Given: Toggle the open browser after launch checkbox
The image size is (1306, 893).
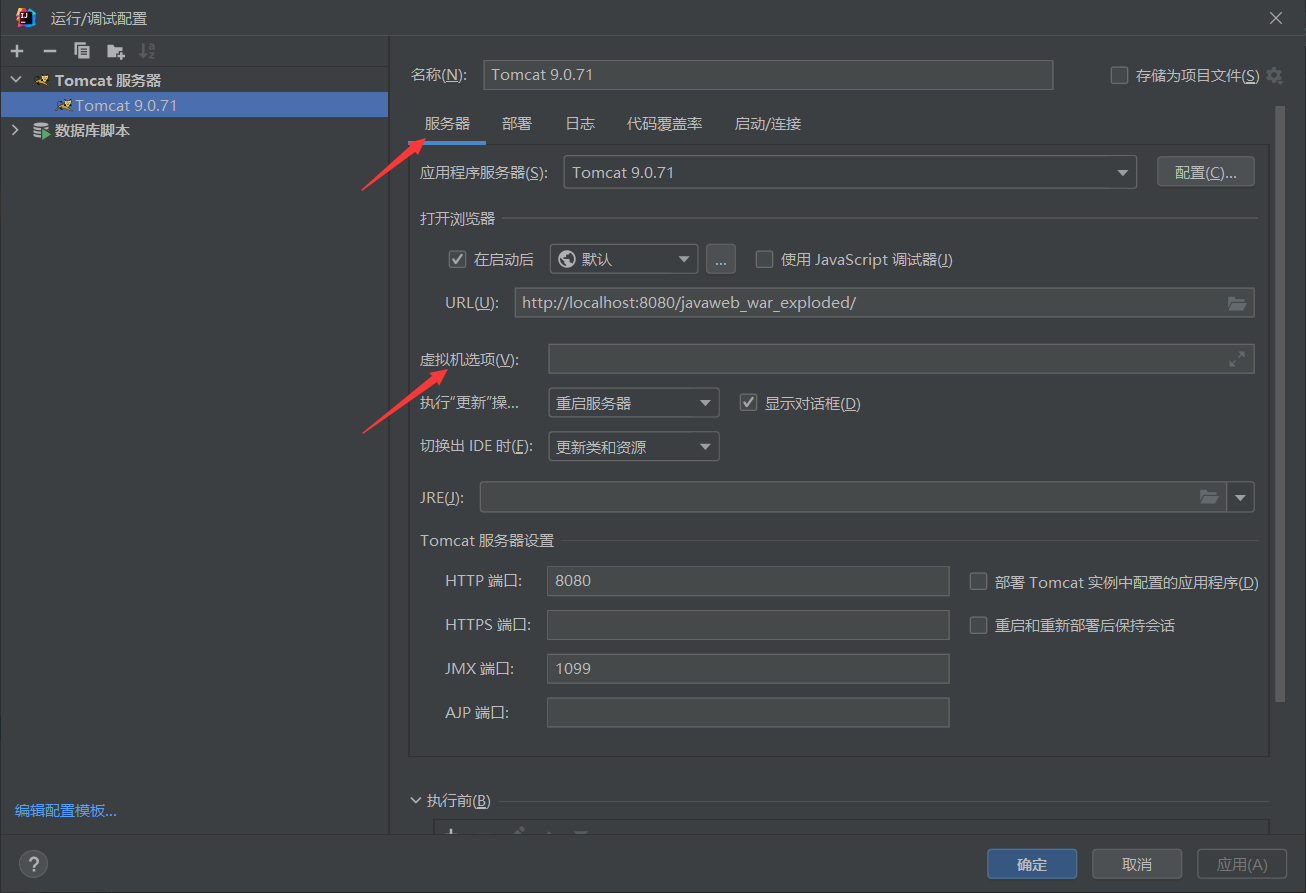Looking at the screenshot, I should [x=457, y=259].
